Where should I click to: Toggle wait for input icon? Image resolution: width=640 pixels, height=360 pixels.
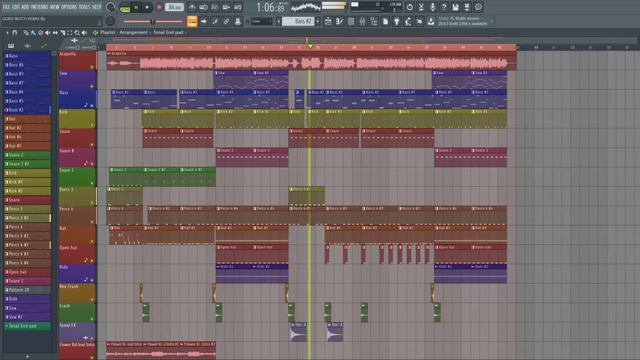pyautogui.click(x=203, y=7)
